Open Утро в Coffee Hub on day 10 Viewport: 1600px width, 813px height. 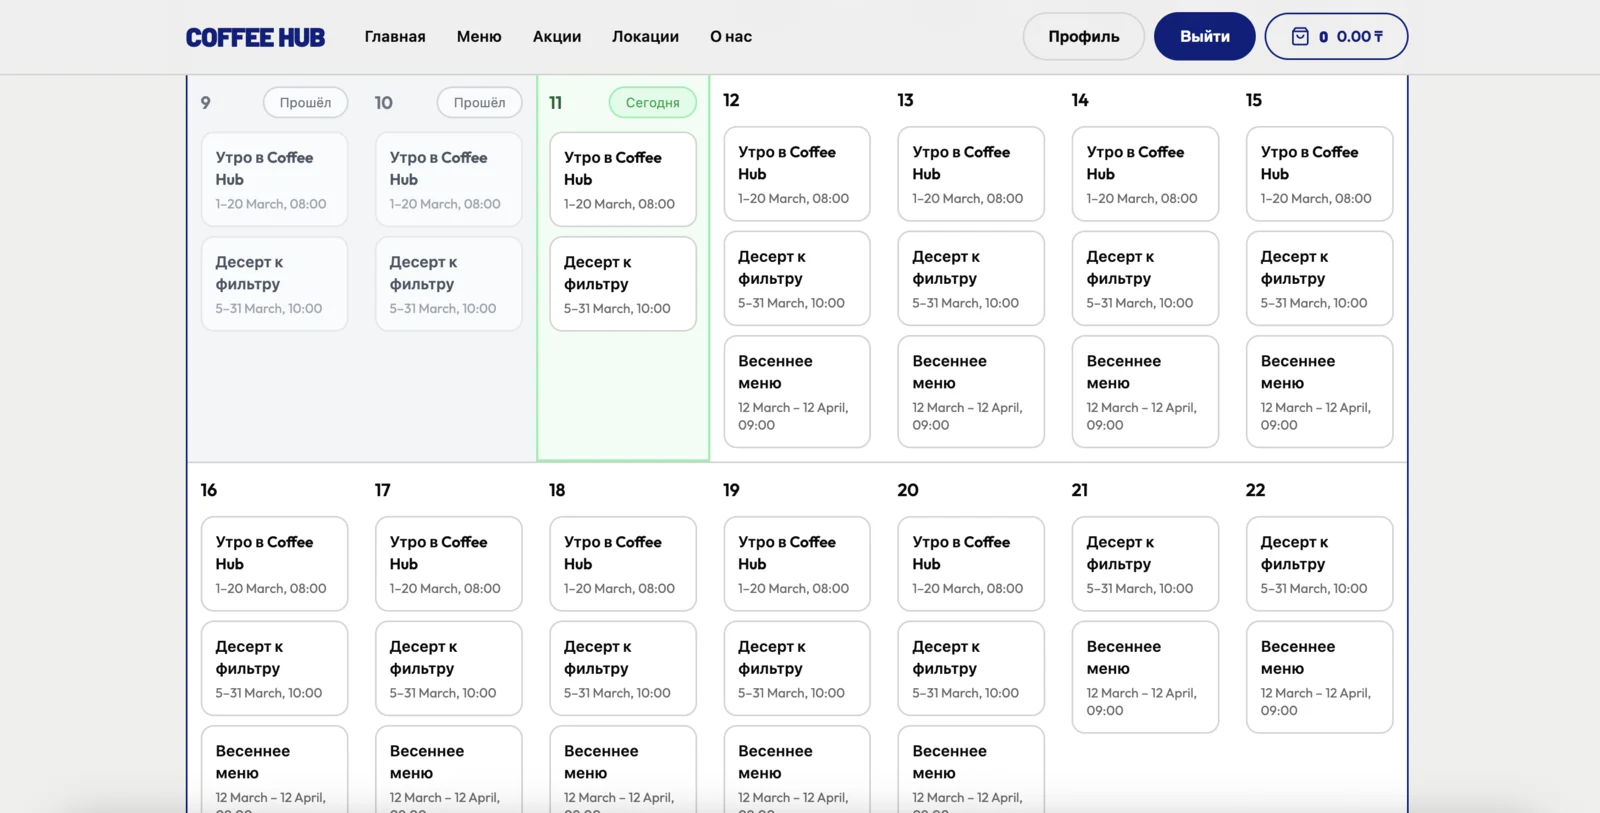click(x=448, y=179)
